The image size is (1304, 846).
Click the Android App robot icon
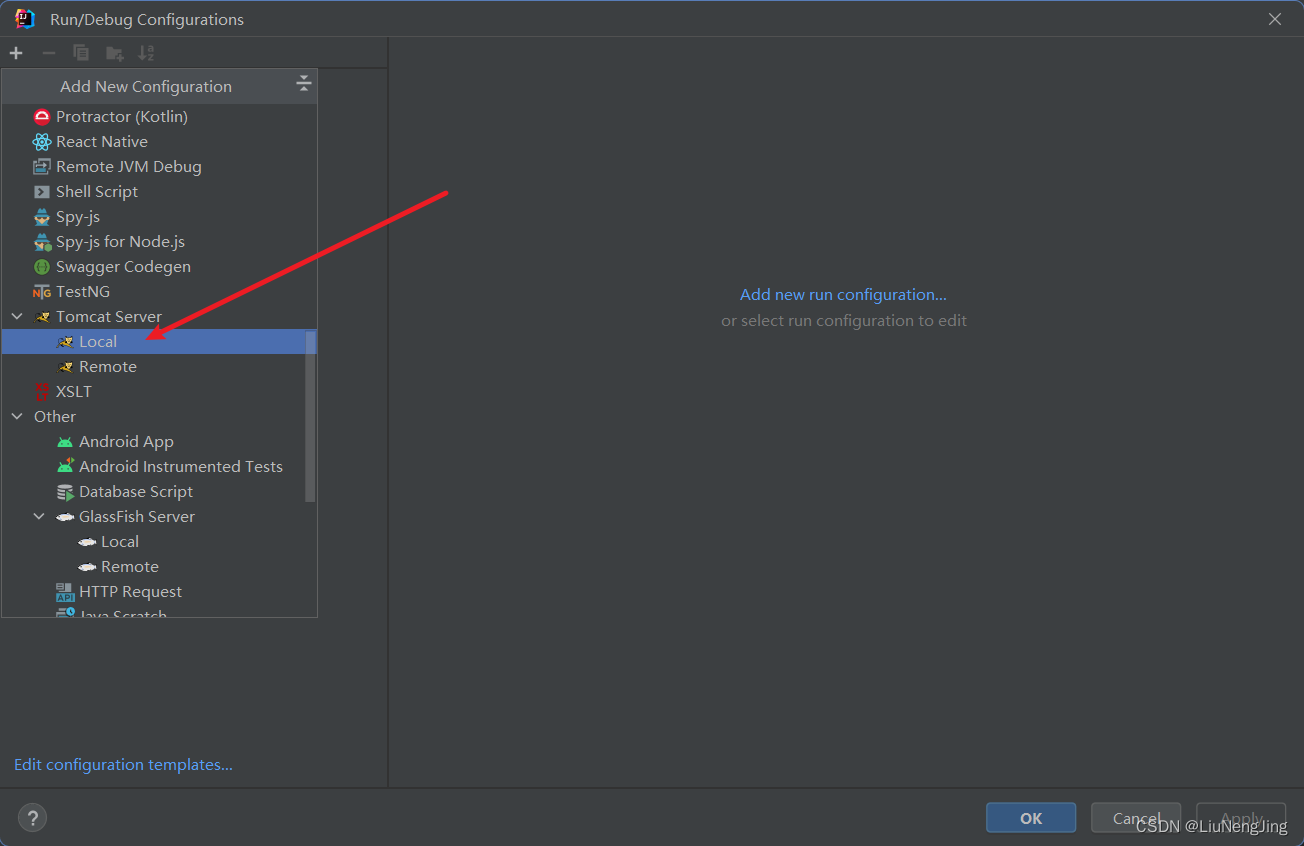65,442
